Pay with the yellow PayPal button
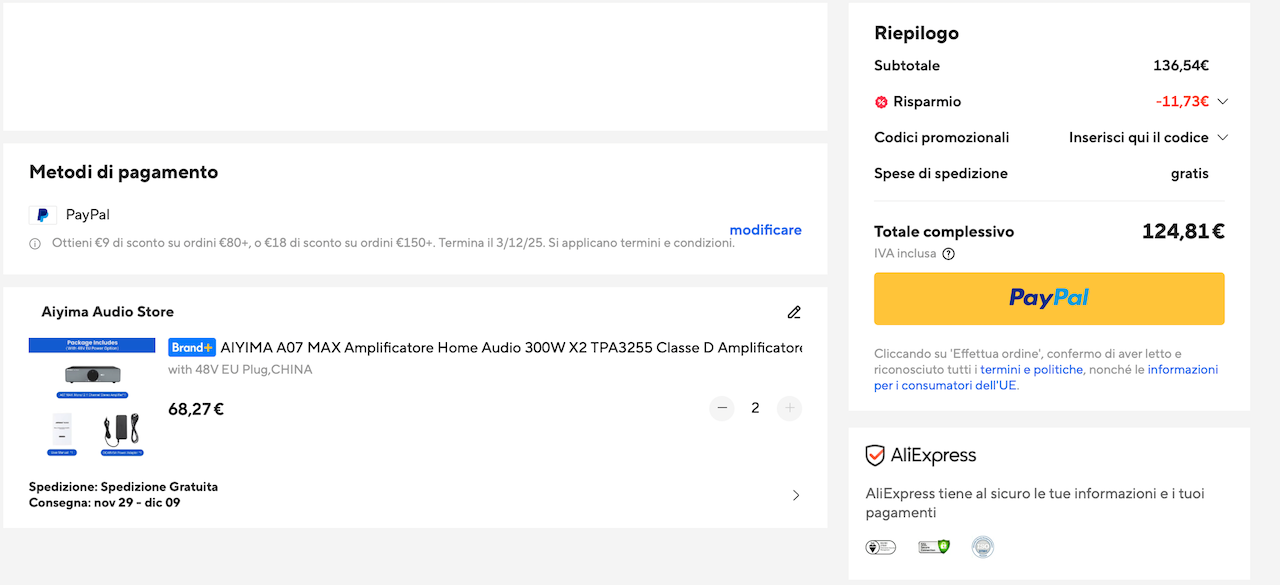This screenshot has height=585, width=1280. [x=1049, y=298]
